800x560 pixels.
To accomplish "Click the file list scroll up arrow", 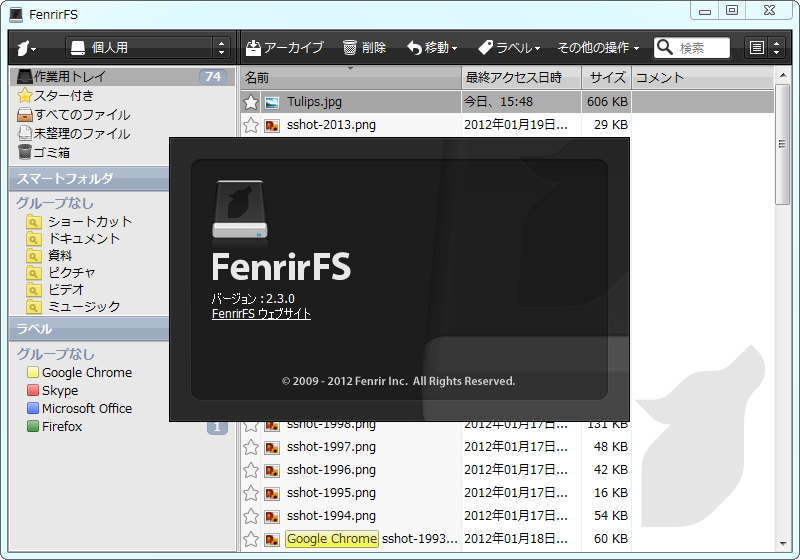I will (x=783, y=75).
